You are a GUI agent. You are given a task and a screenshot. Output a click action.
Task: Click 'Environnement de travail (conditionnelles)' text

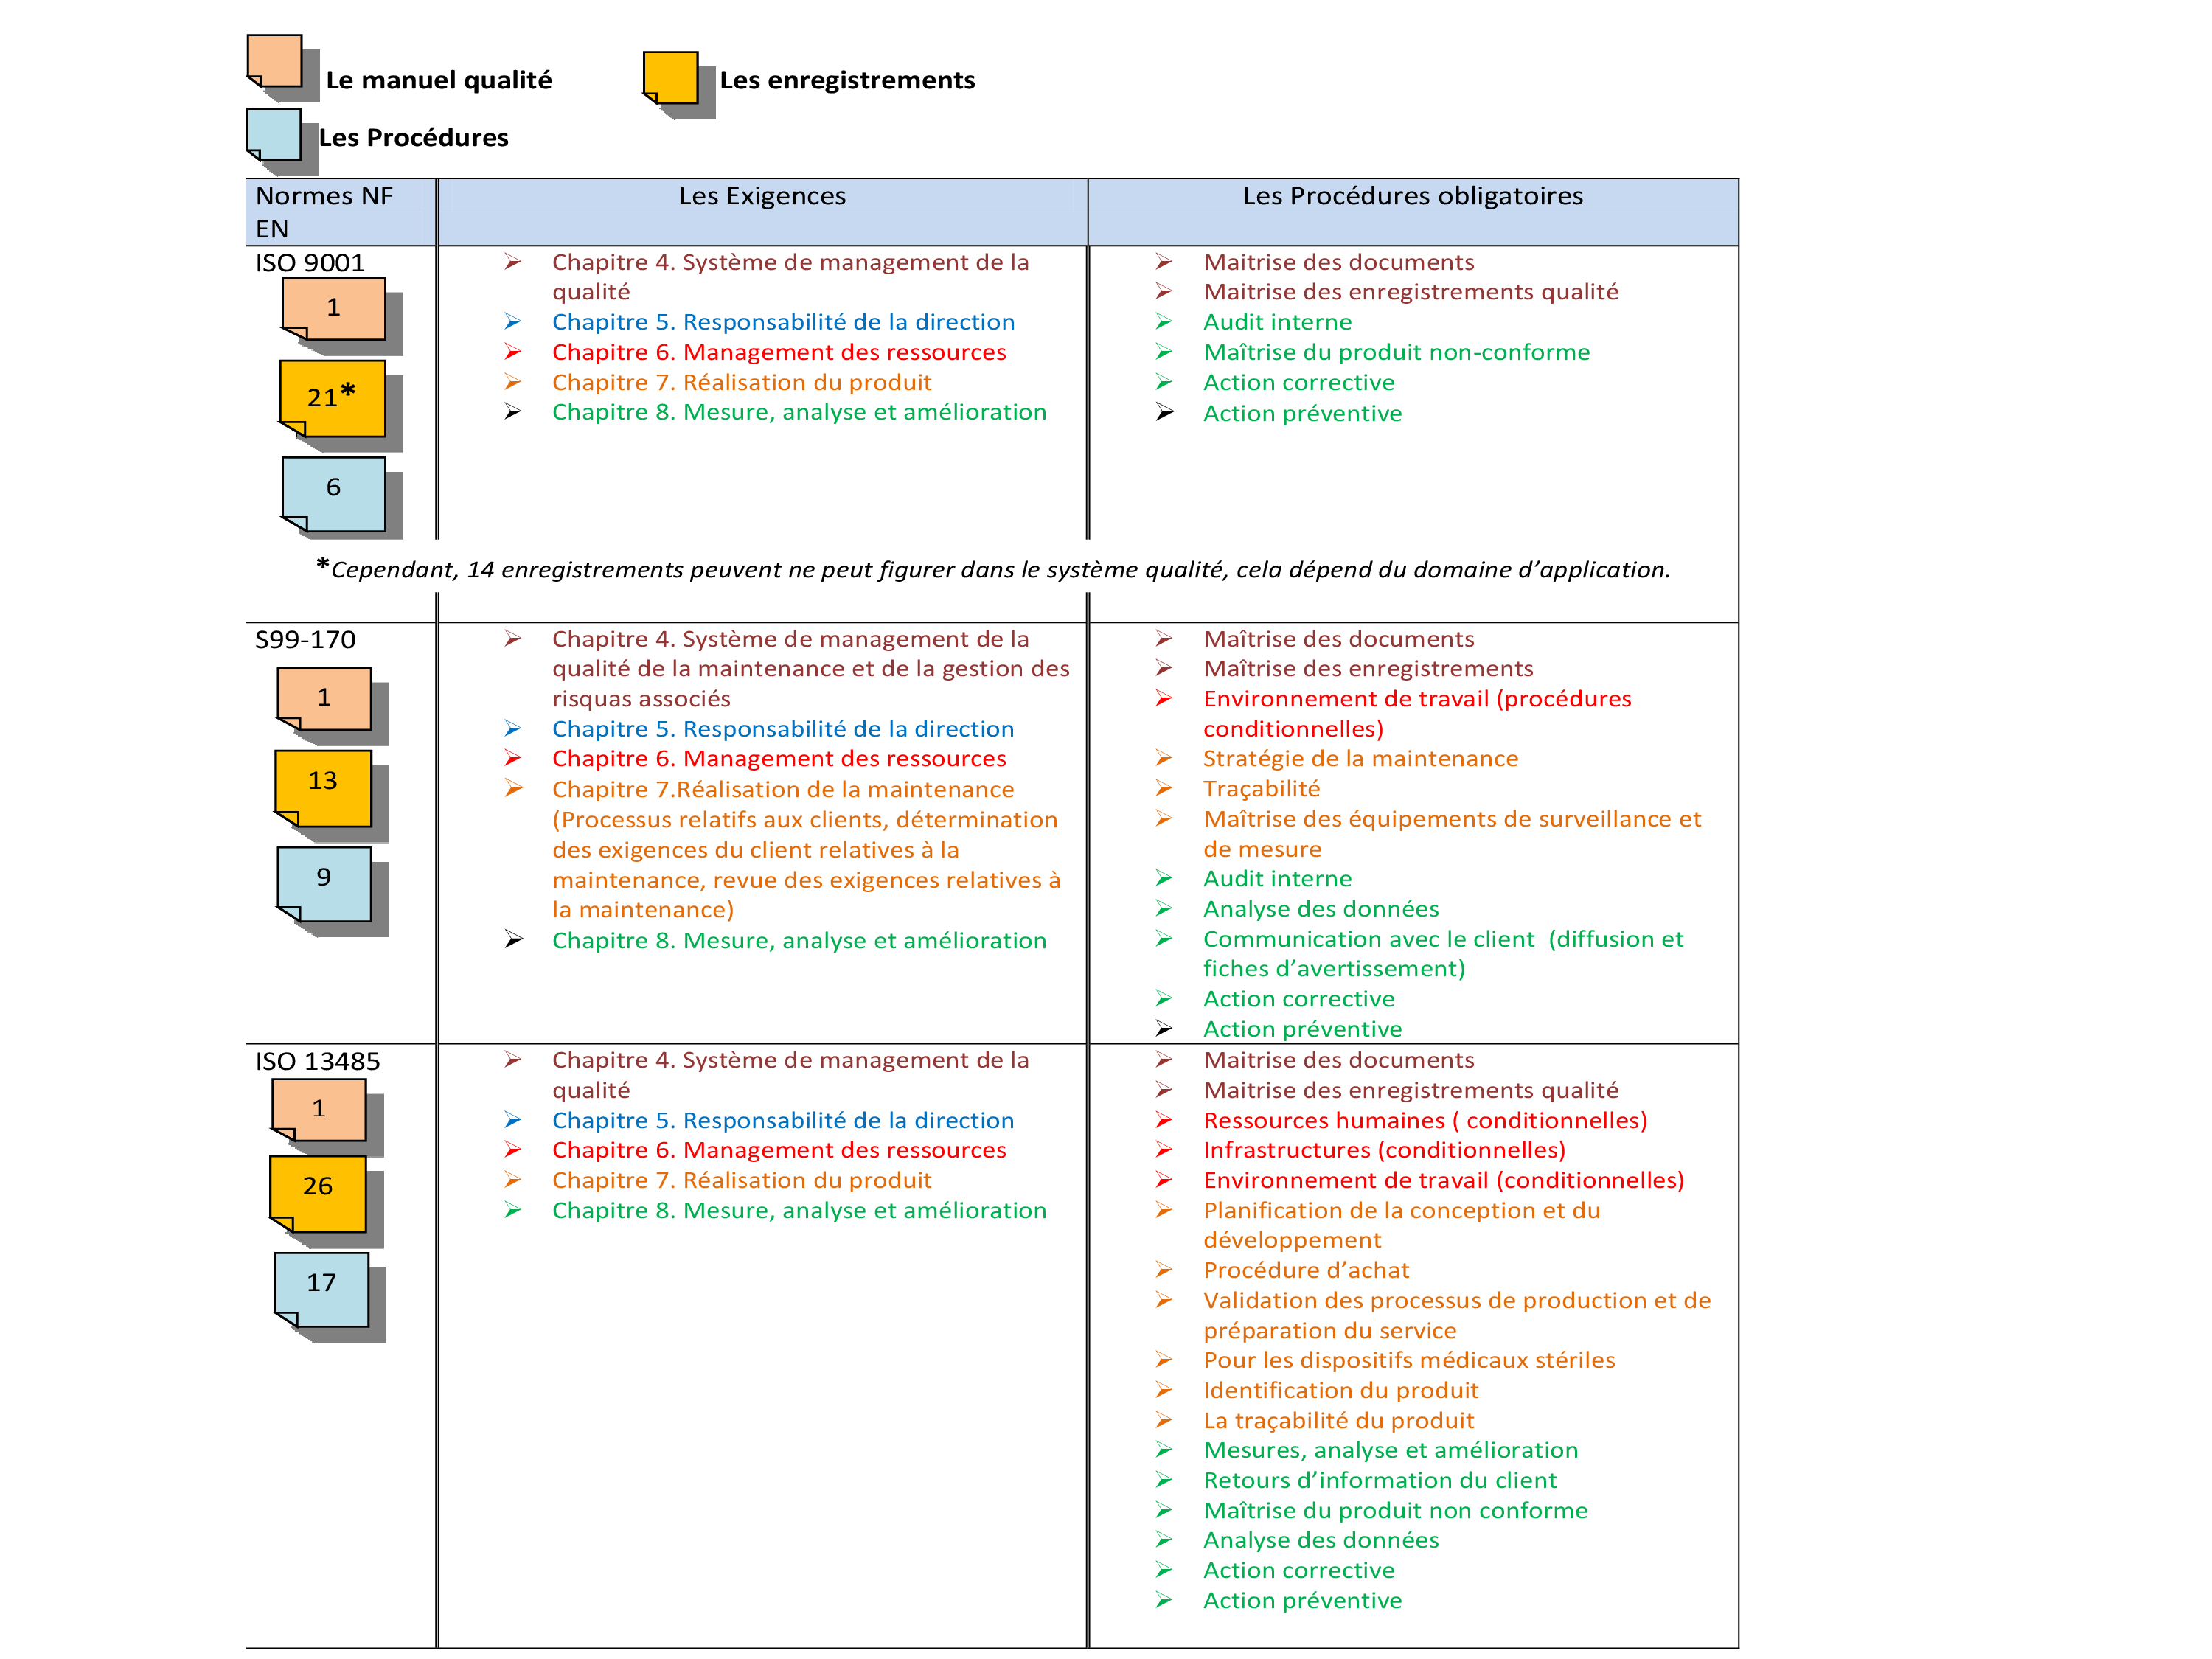click(x=1443, y=1181)
